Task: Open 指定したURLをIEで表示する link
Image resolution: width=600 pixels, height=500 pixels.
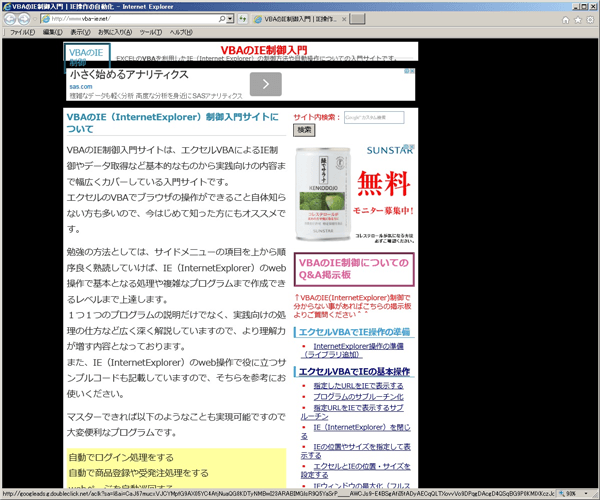Action: click(358, 386)
